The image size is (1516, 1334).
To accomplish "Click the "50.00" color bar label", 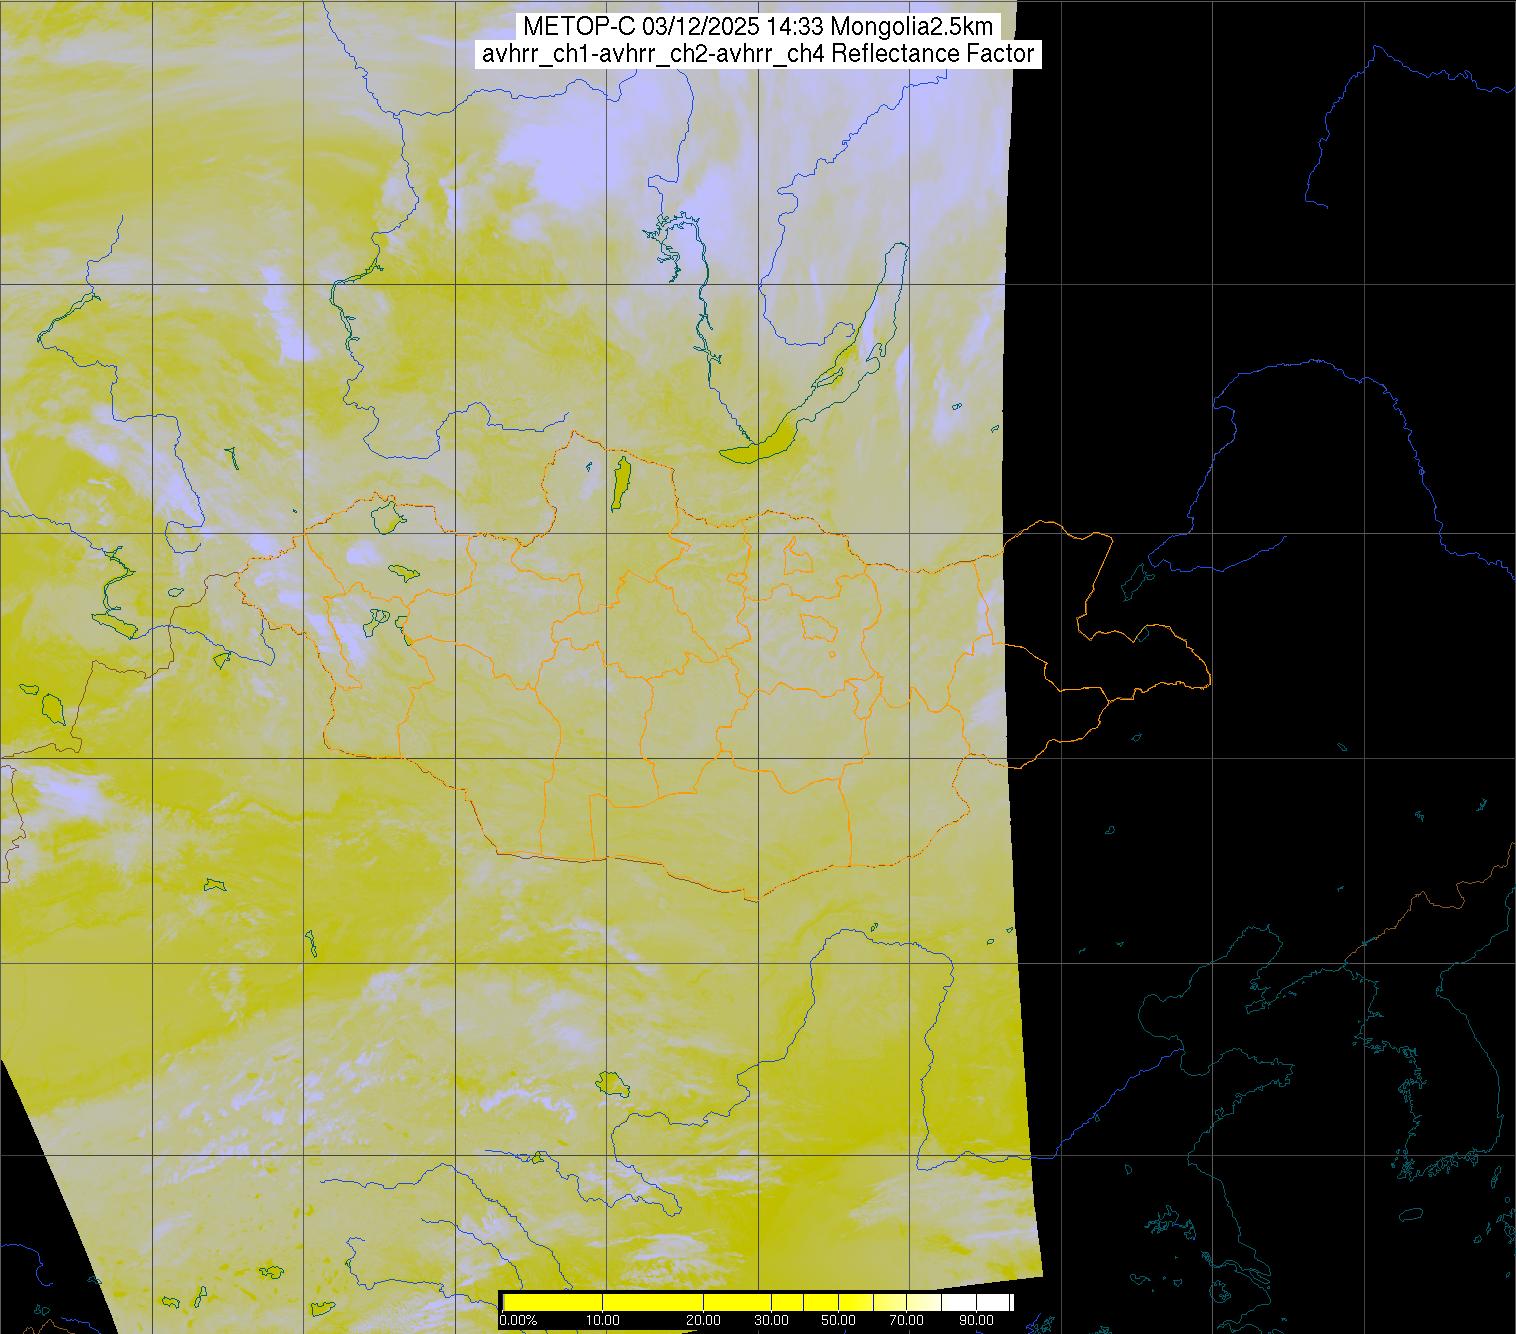I will (839, 1321).
